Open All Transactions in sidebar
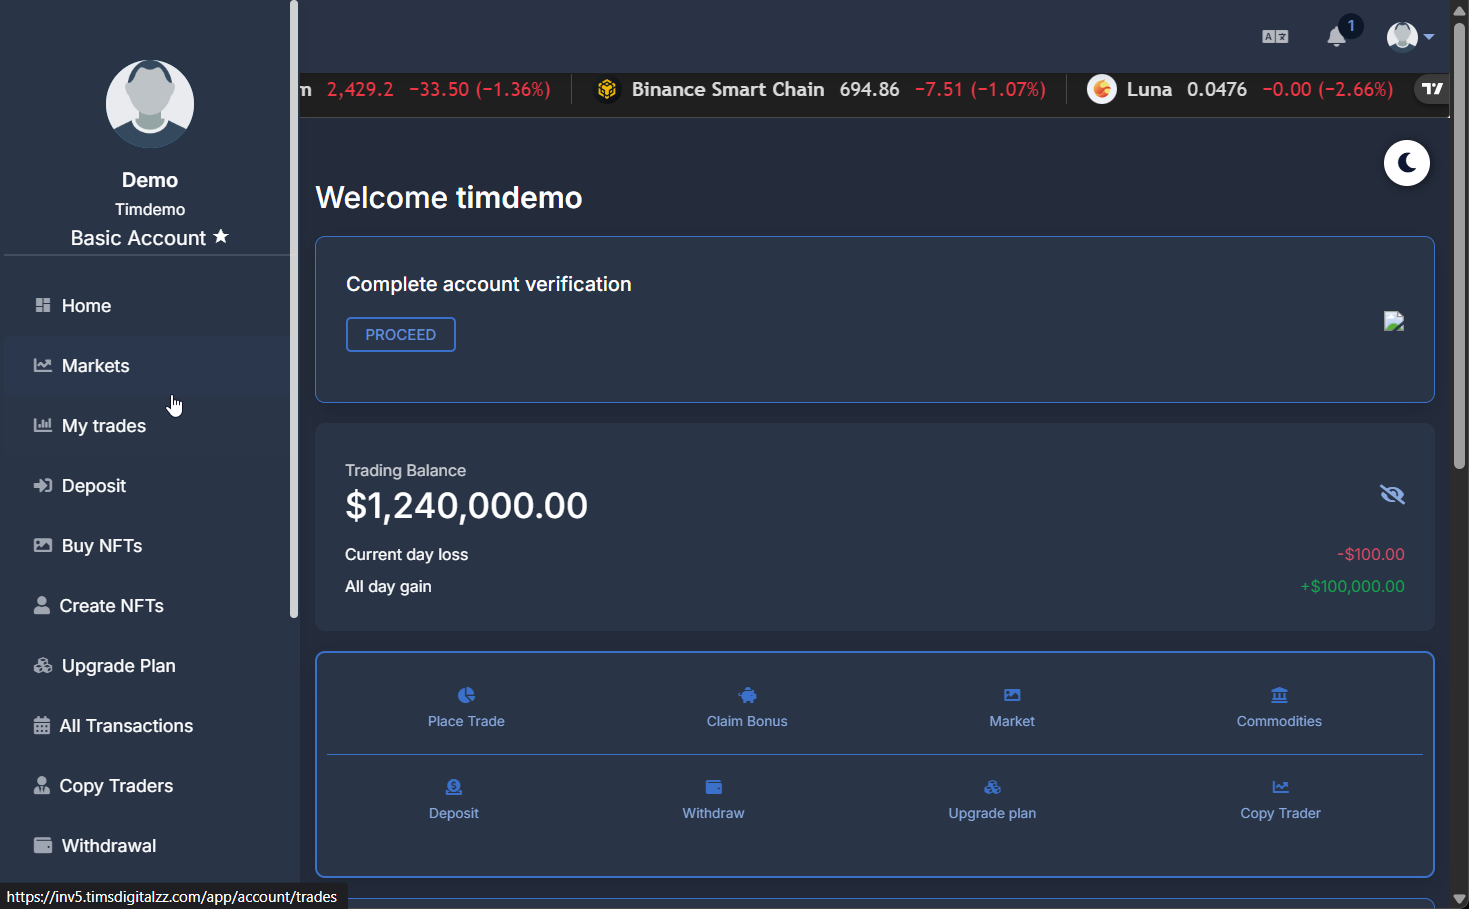The image size is (1469, 909). pyautogui.click(x=147, y=726)
